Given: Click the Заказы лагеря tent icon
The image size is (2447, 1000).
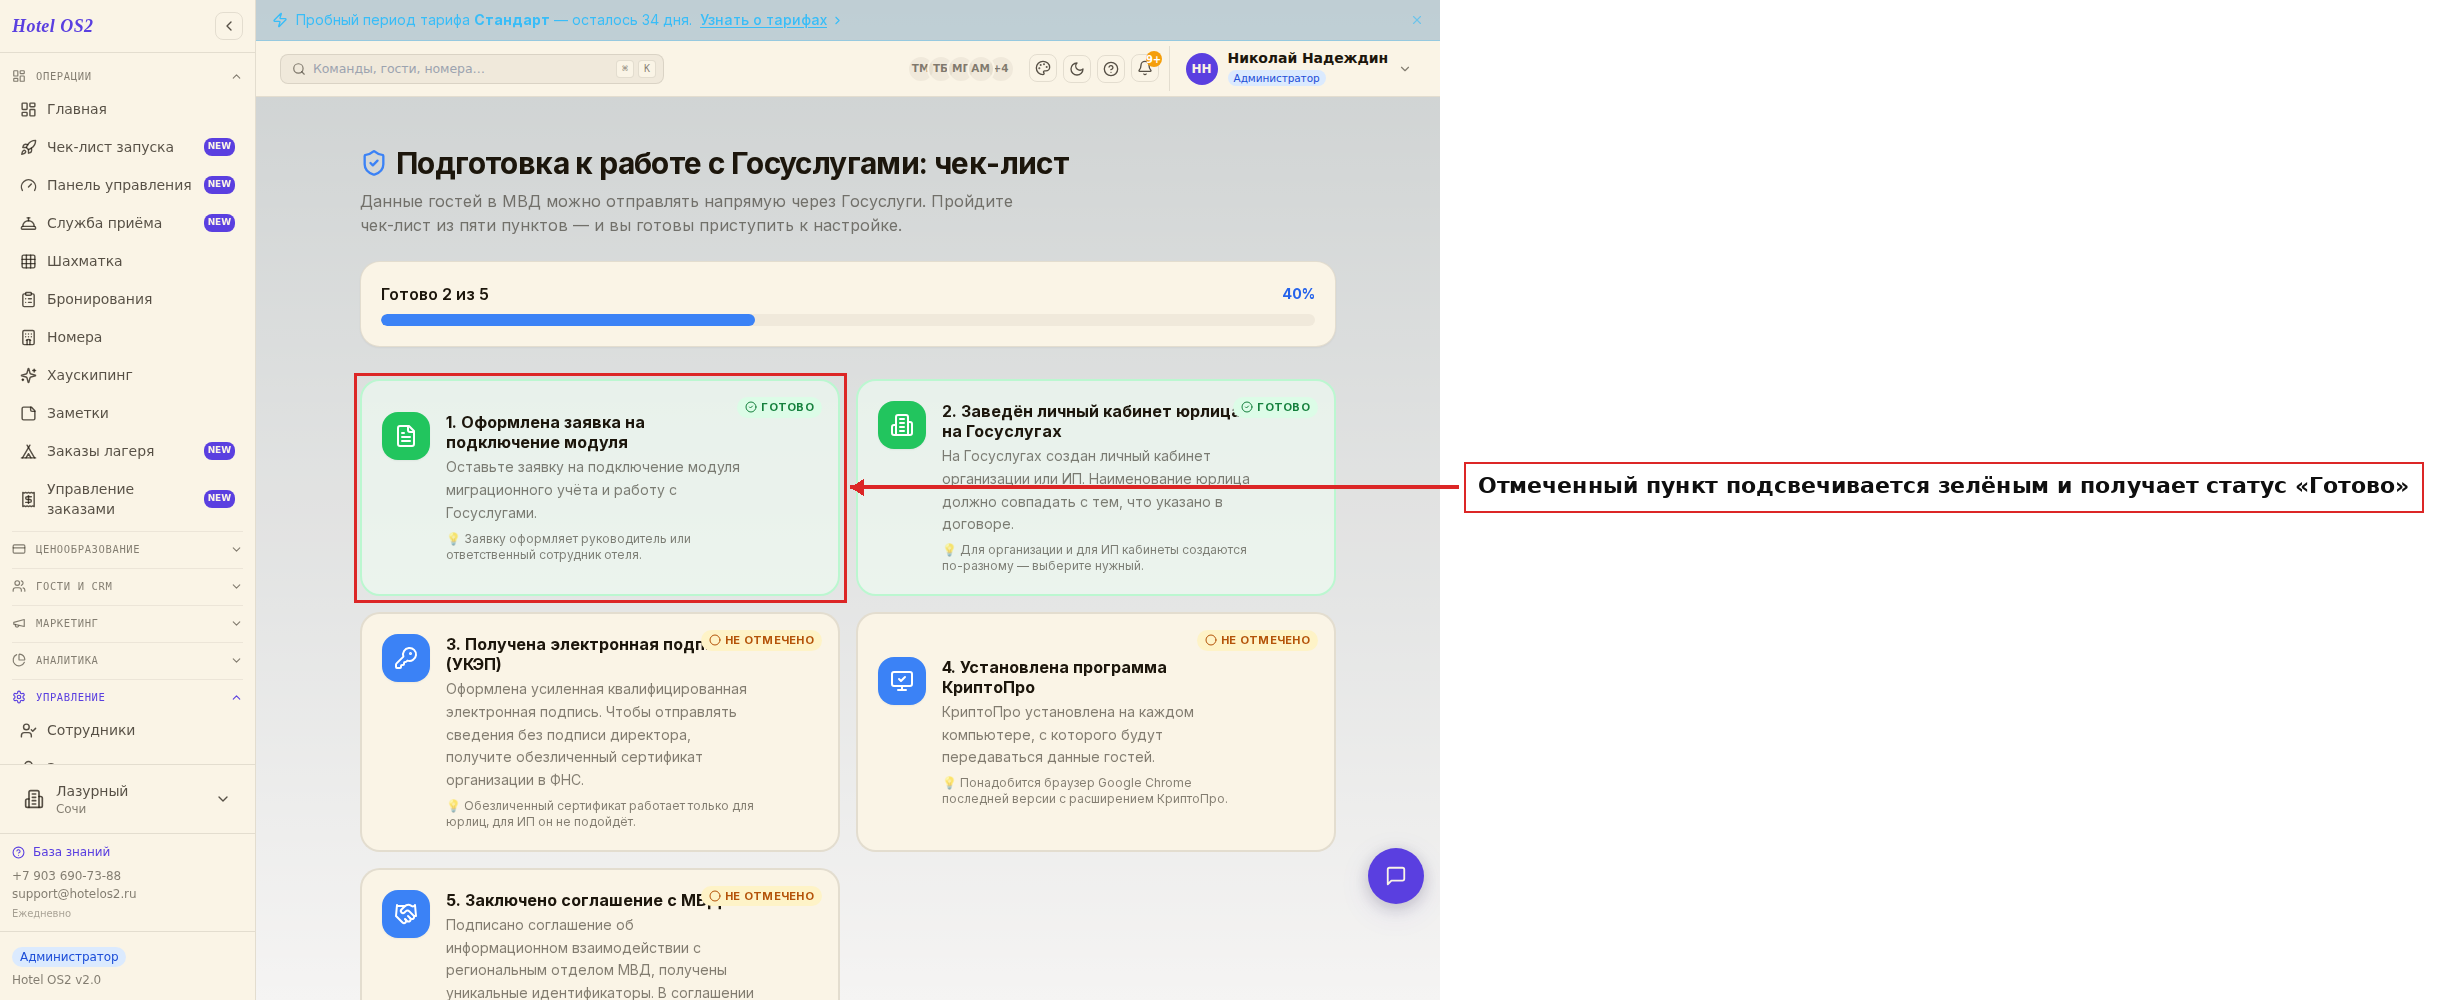Looking at the screenshot, I should point(29,451).
